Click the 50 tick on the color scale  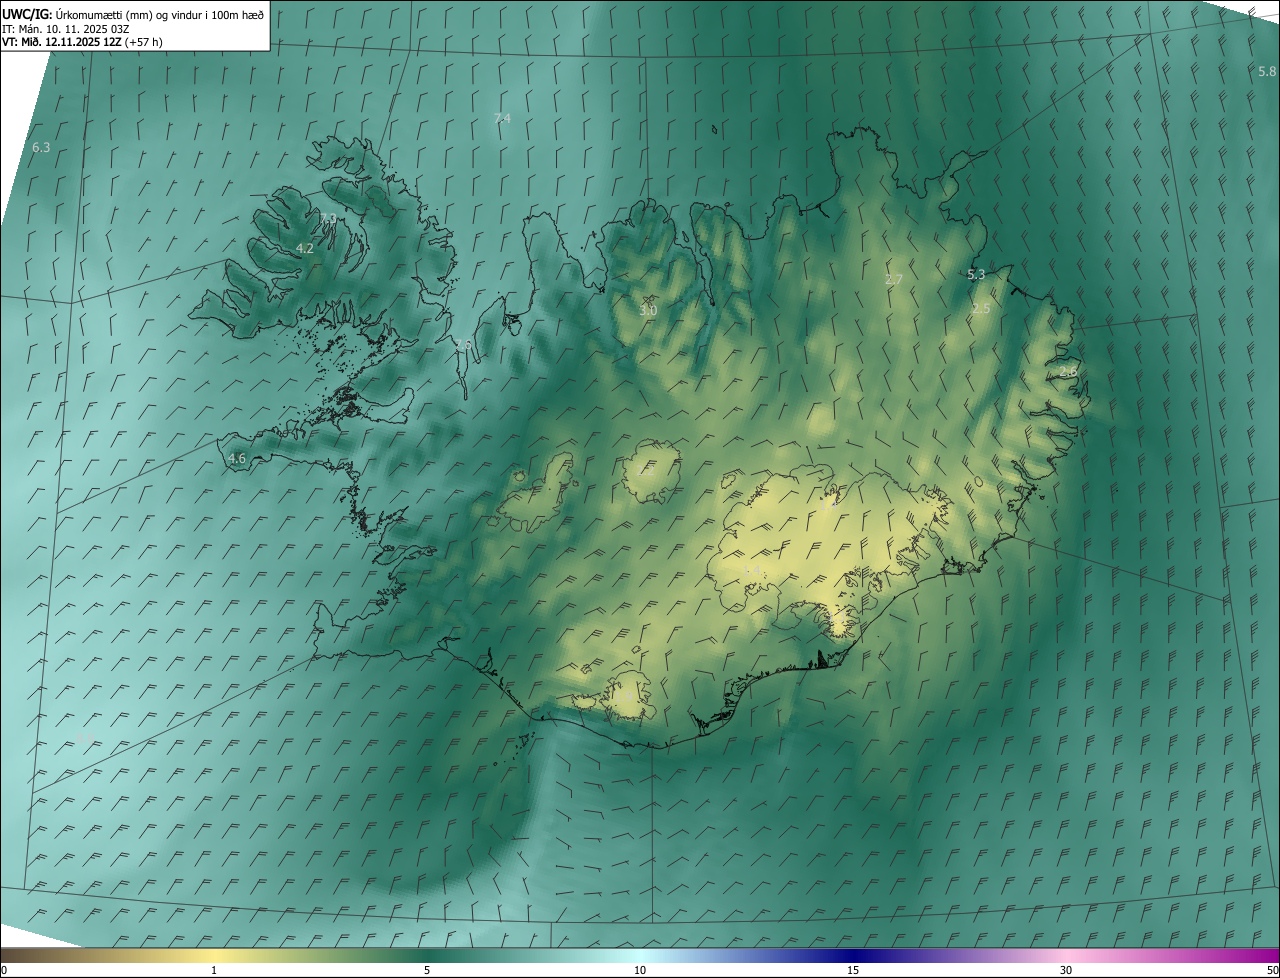pos(1272,971)
